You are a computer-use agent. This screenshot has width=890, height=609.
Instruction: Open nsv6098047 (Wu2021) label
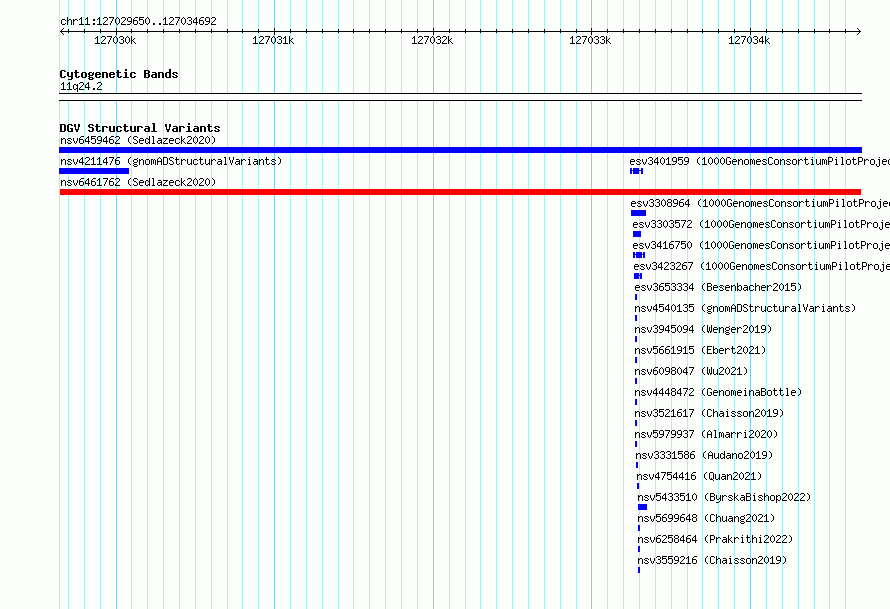coord(691,371)
